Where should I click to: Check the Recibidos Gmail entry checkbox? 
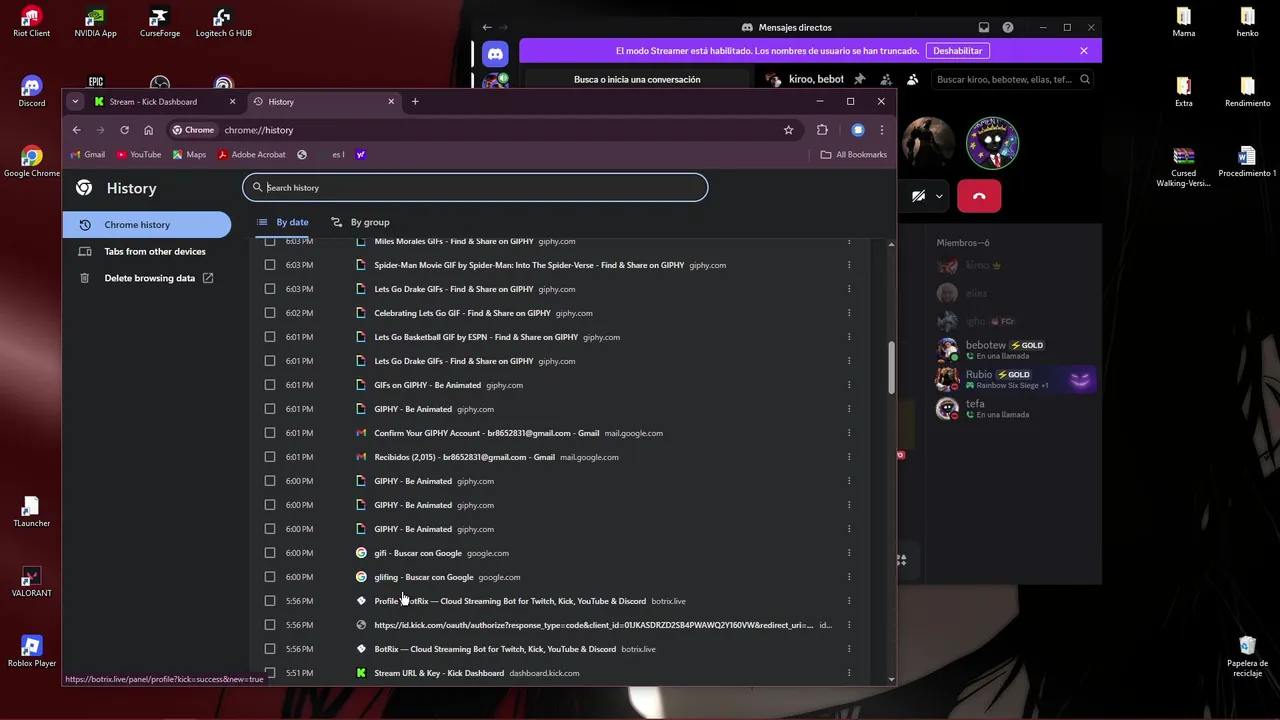click(270, 457)
